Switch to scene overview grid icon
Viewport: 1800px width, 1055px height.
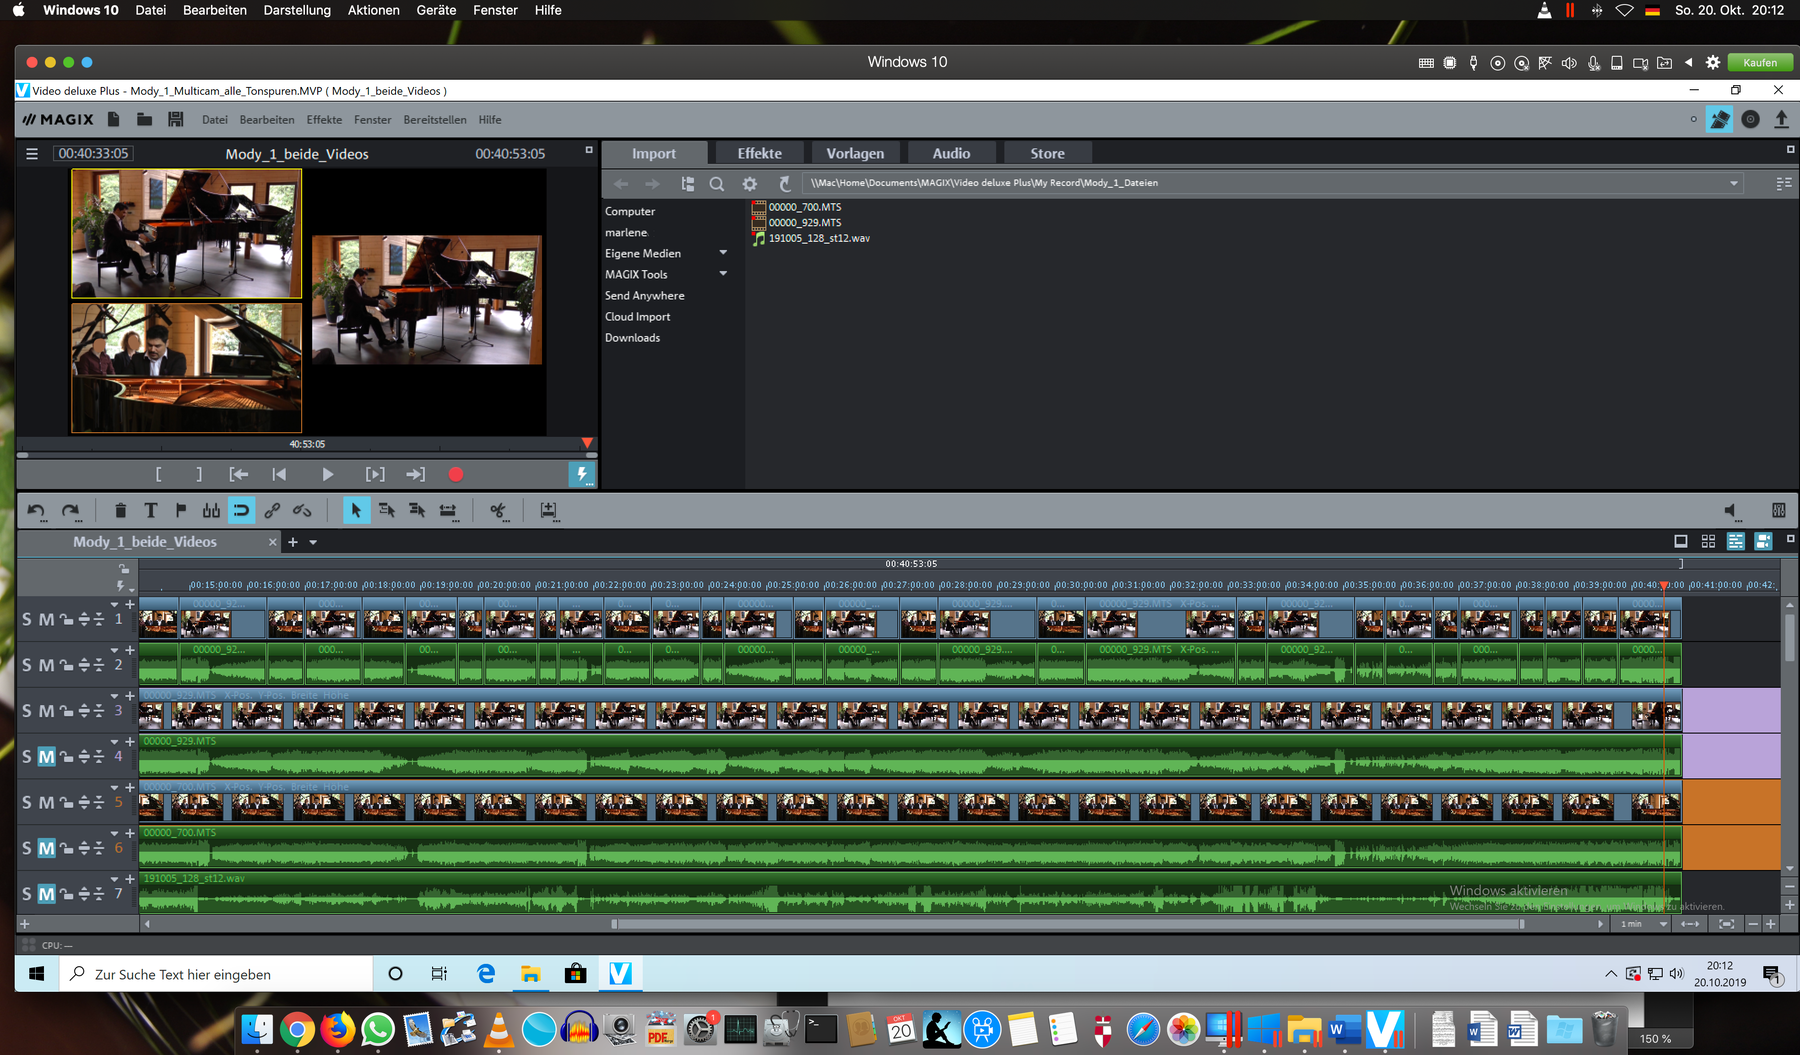pyautogui.click(x=1708, y=541)
